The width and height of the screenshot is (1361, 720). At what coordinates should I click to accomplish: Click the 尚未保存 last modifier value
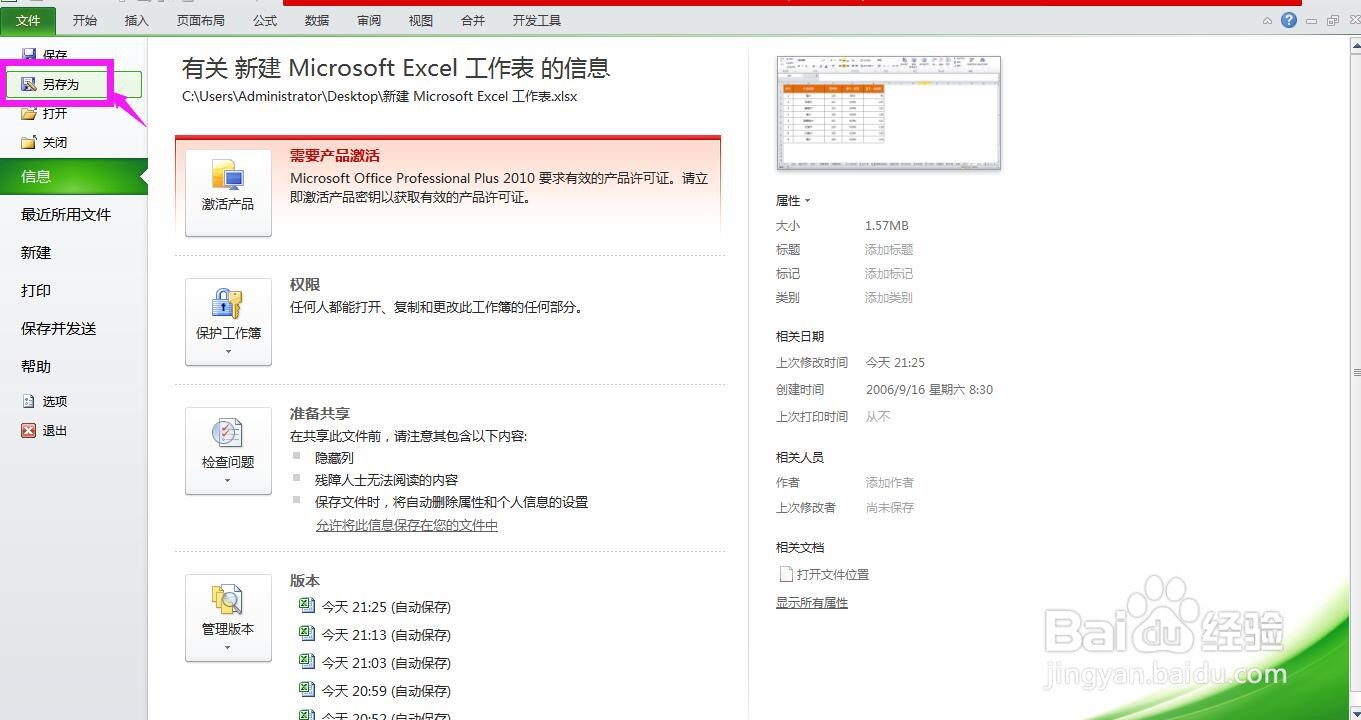(x=890, y=508)
